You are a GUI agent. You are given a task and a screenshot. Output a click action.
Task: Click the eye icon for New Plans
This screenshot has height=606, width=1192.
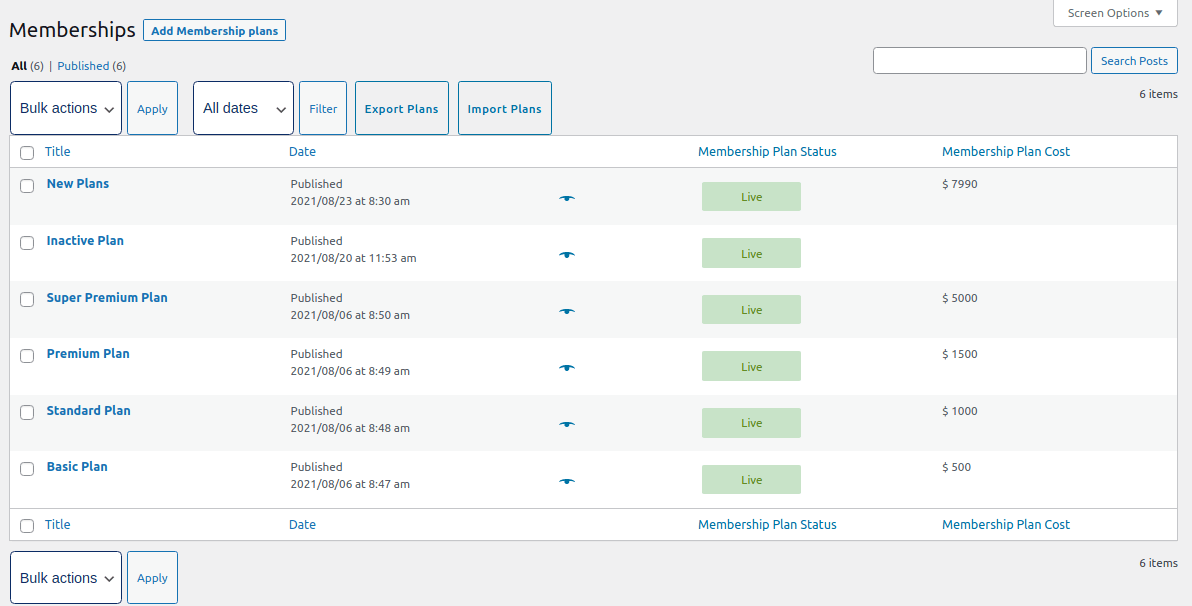567,198
